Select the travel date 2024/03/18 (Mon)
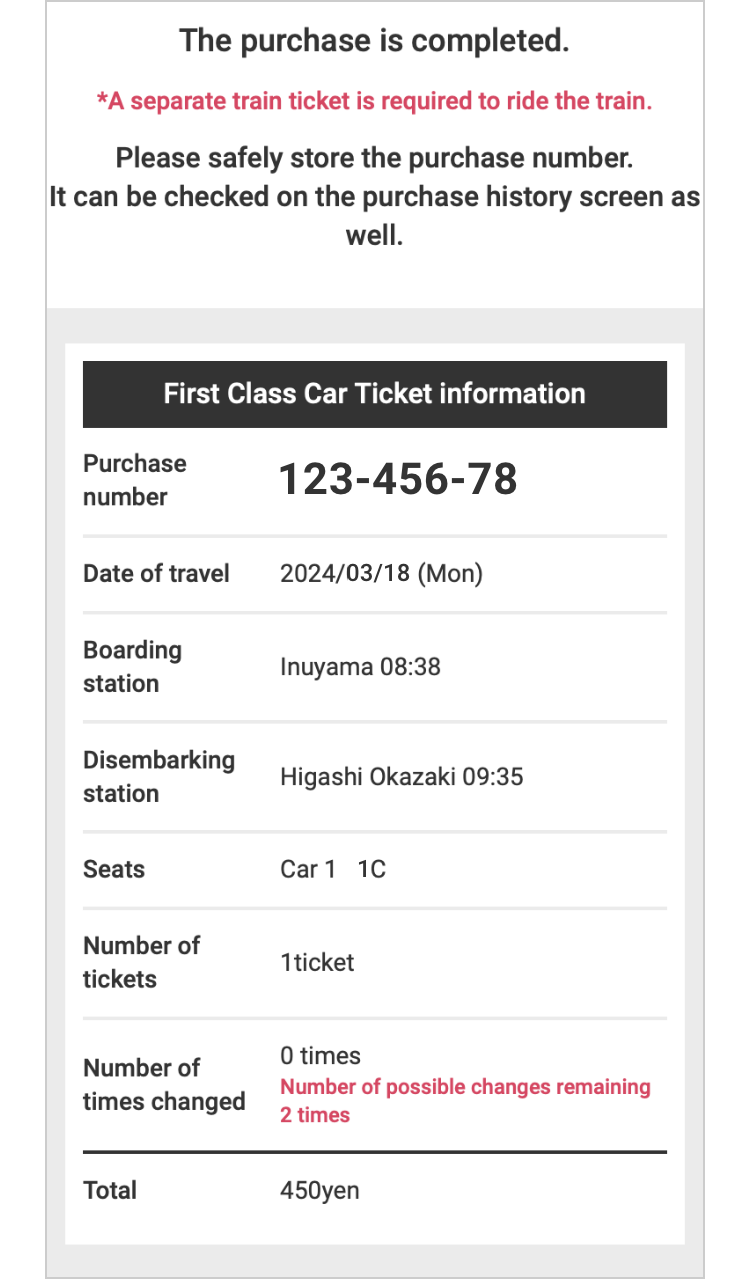Viewport: 750px width, 1279px height. click(x=381, y=573)
